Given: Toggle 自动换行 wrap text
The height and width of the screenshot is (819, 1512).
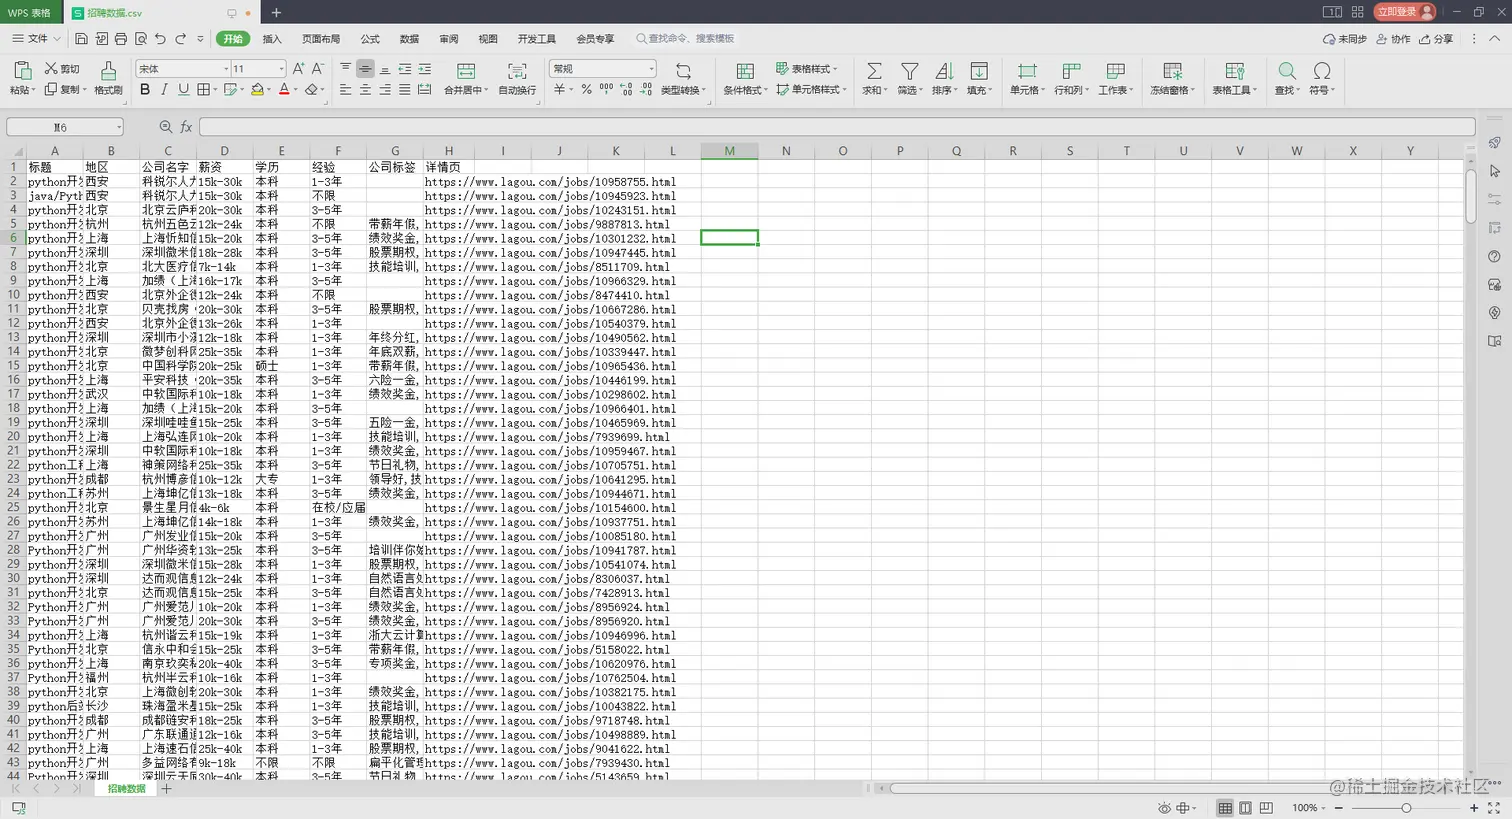Looking at the screenshot, I should 517,72.
